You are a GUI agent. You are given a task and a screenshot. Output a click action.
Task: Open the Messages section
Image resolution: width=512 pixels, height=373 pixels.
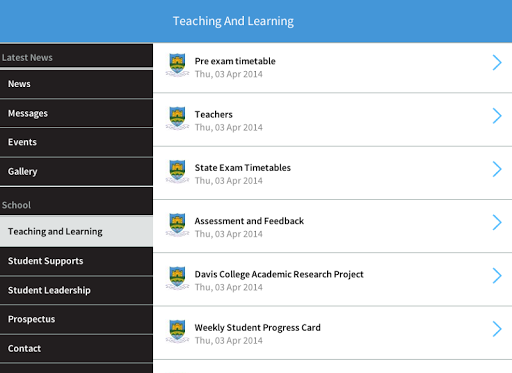pos(76,113)
